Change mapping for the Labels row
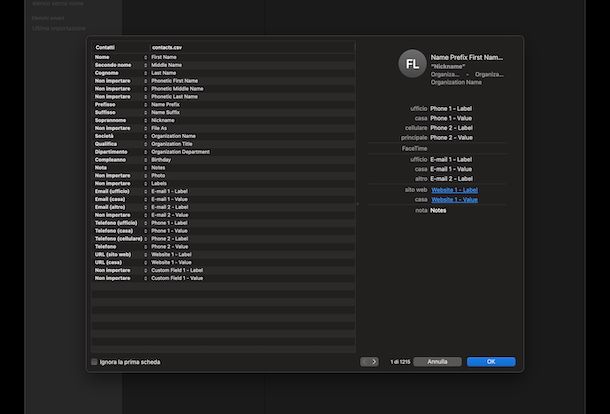This screenshot has height=414, width=610. [x=120, y=184]
